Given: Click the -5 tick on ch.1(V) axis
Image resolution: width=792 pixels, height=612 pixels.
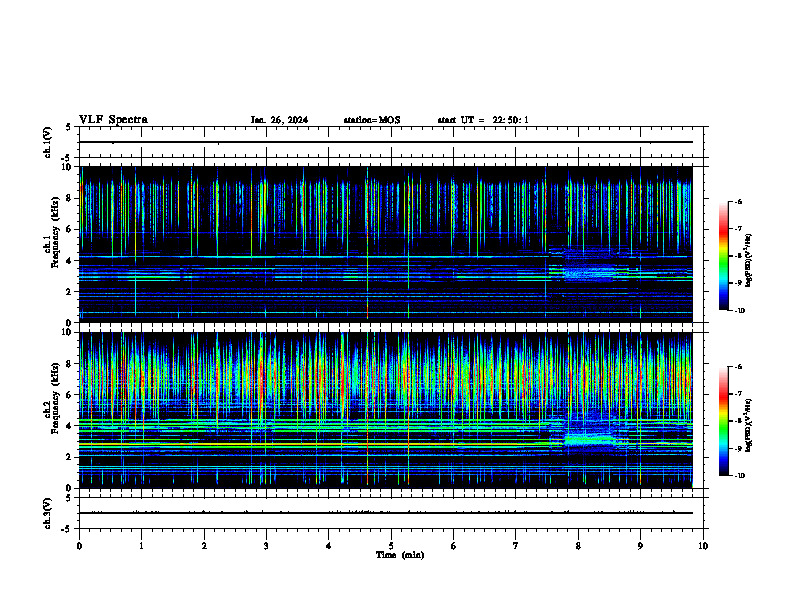Looking at the screenshot, I should (67, 158).
